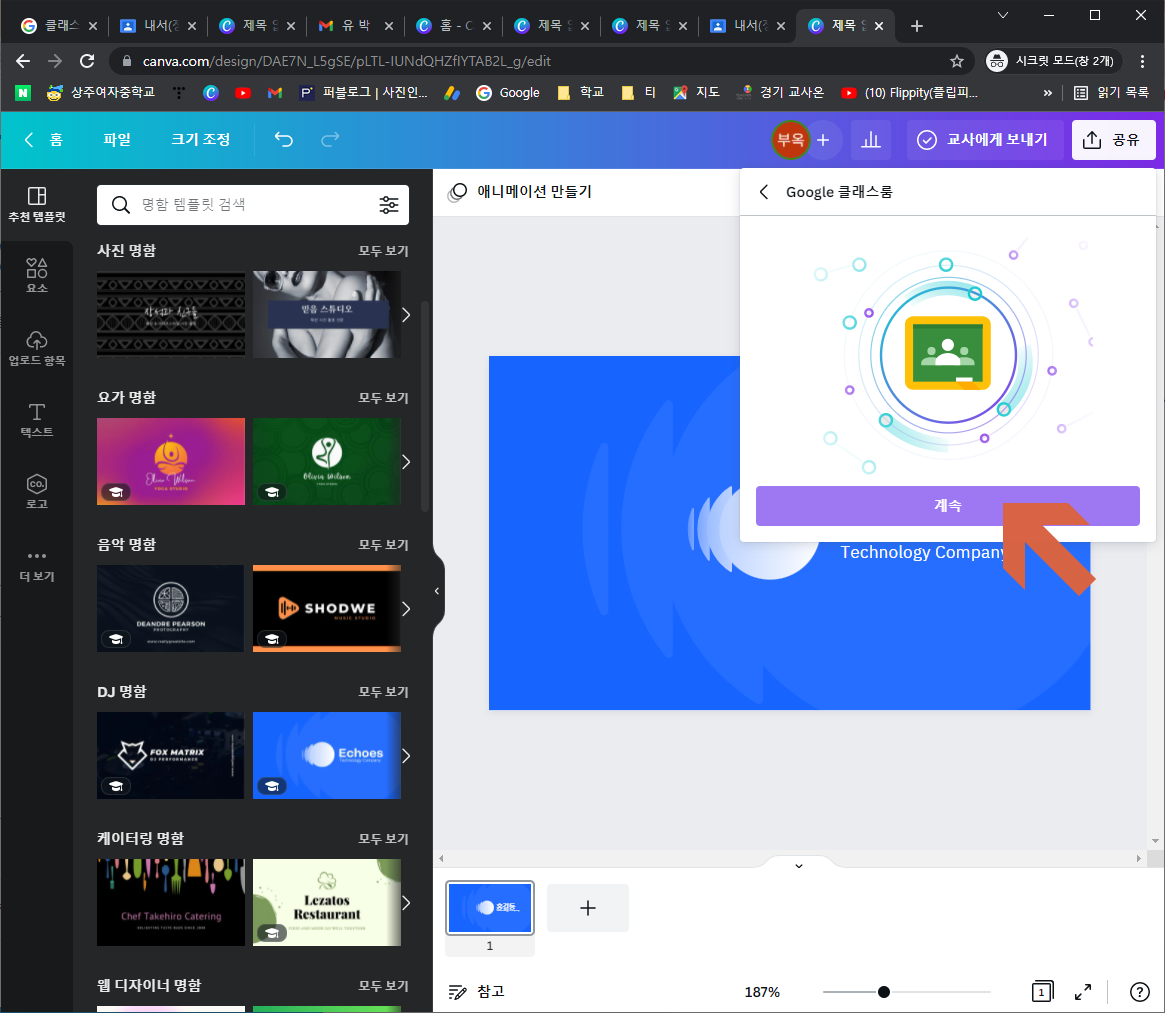This screenshot has height=1013, width=1165.
Task: Click the animation (애니메이션 만들기) button
Action: click(520, 192)
